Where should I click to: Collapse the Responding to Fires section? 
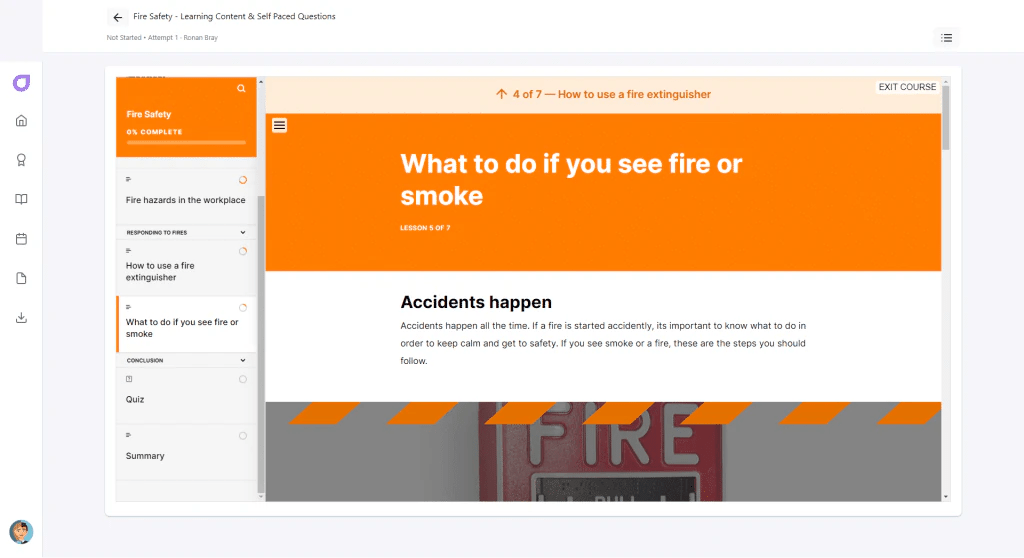[243, 233]
